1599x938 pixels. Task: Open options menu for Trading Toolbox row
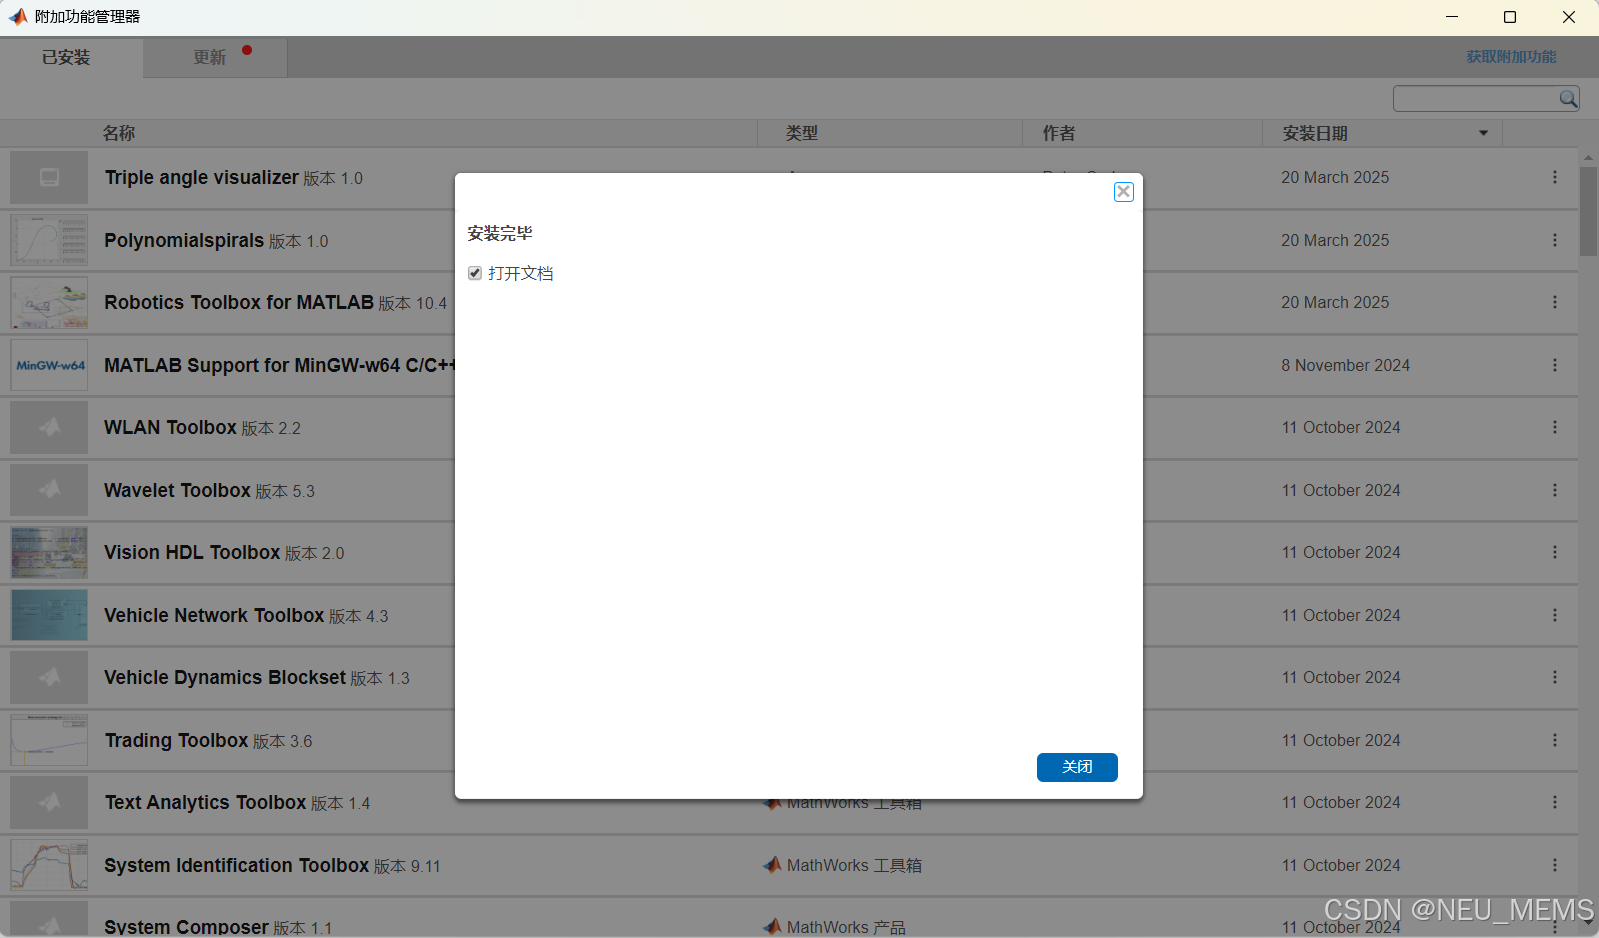(x=1554, y=740)
